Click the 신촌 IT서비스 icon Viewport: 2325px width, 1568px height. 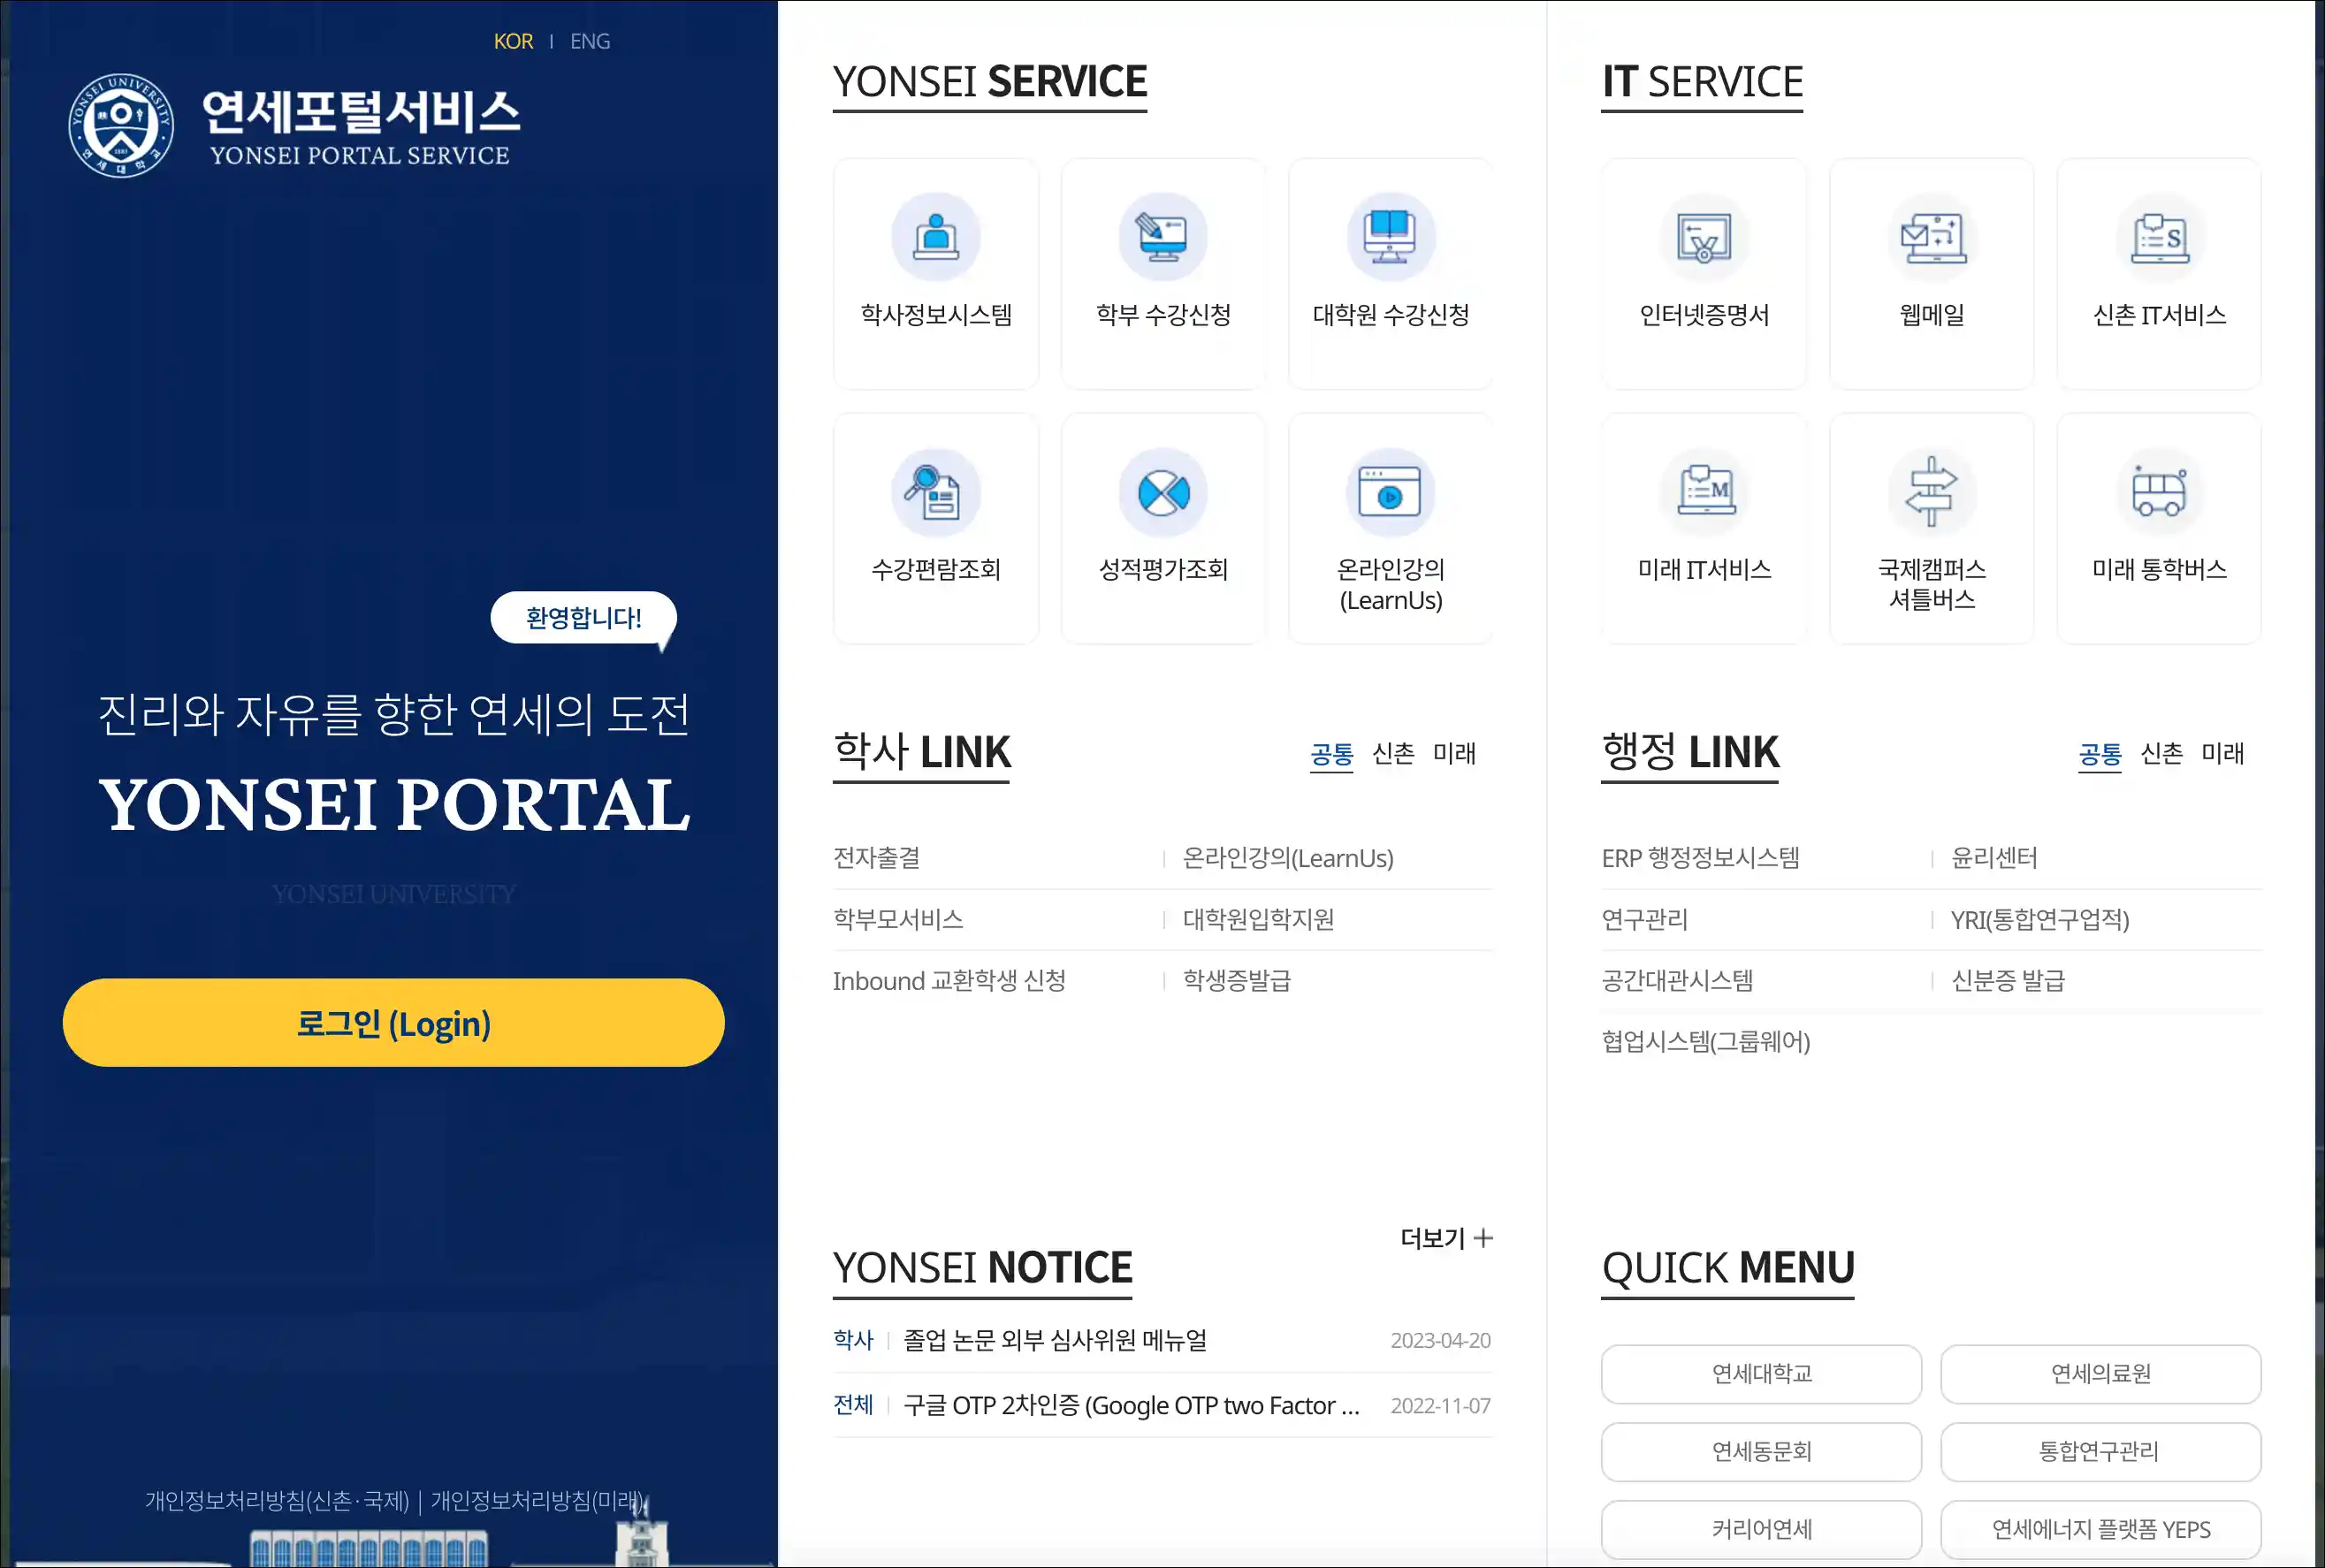2159,237
